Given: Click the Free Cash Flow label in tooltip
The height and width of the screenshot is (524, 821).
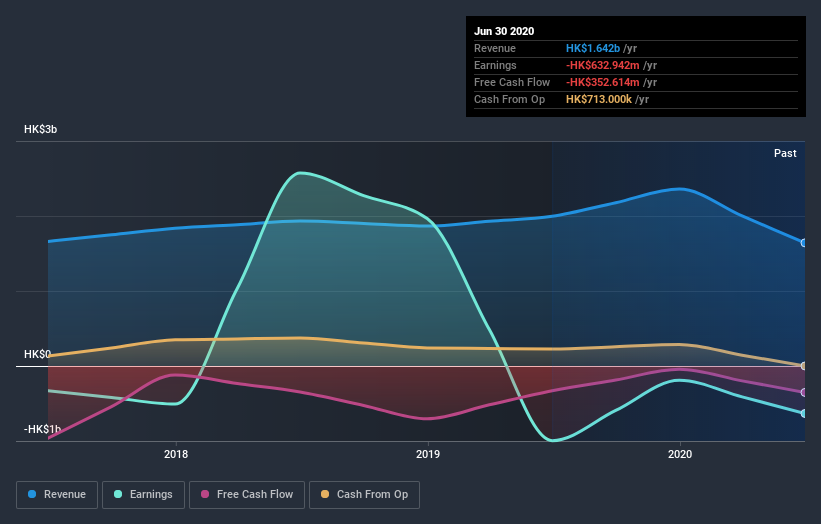Looking at the screenshot, I should [512, 82].
